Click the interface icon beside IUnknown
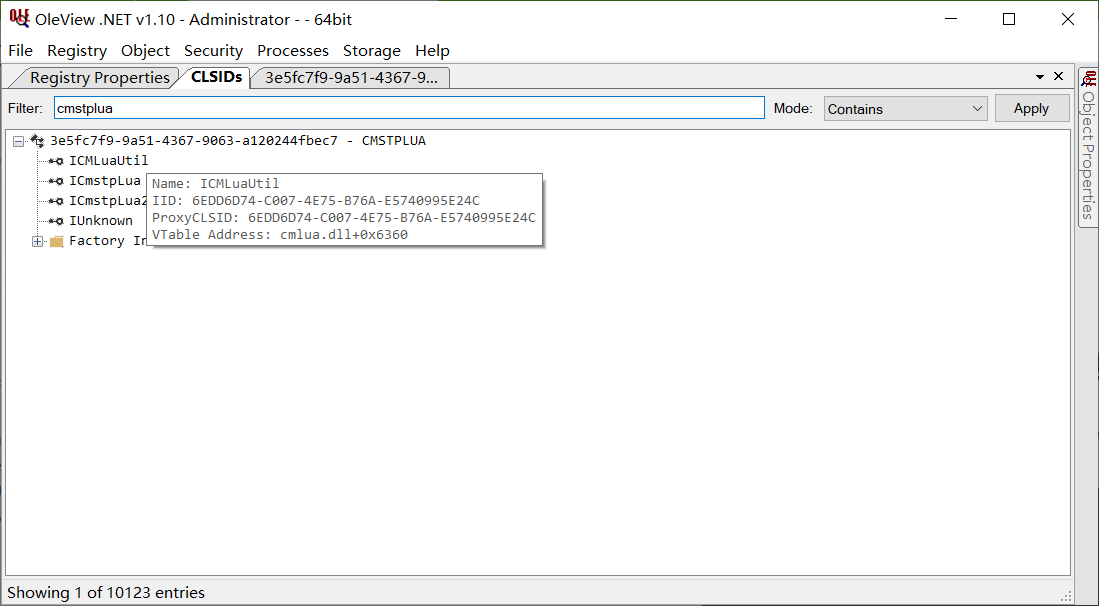 [56, 221]
